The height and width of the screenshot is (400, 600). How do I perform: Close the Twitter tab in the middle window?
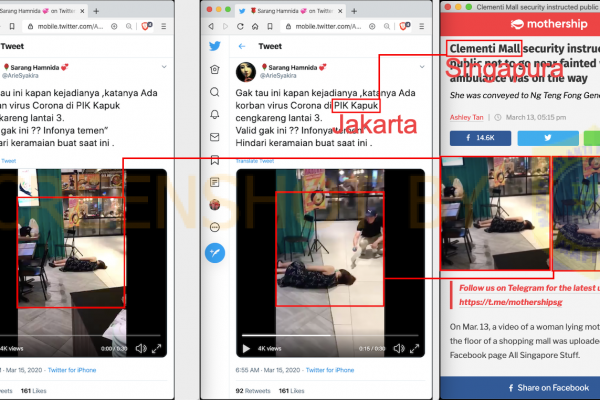click(340, 11)
